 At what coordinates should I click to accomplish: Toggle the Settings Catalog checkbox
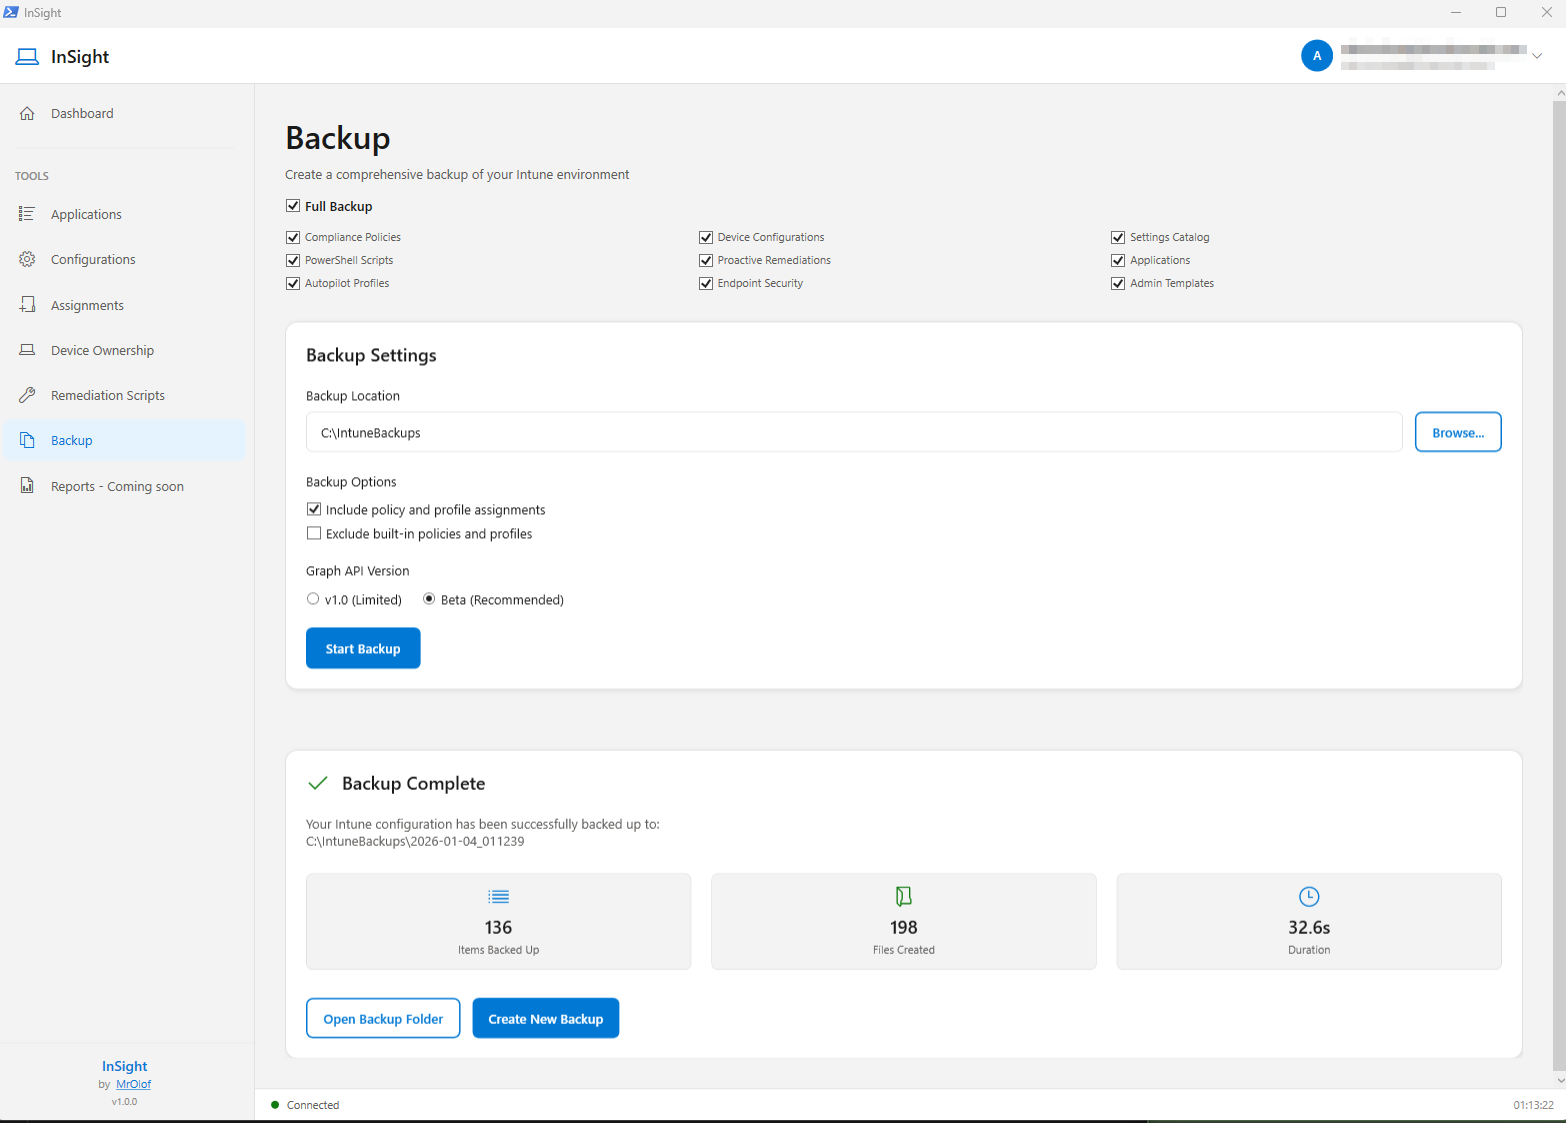pyautogui.click(x=1118, y=237)
